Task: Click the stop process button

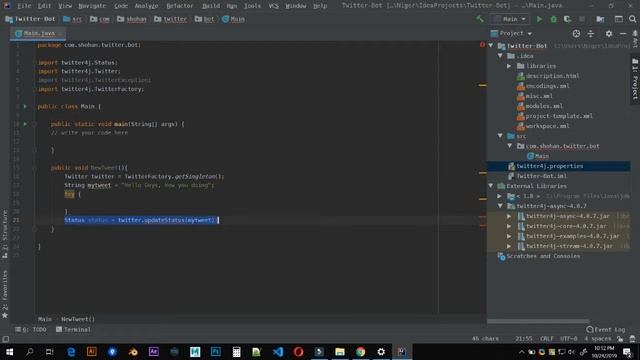Action: (582, 19)
